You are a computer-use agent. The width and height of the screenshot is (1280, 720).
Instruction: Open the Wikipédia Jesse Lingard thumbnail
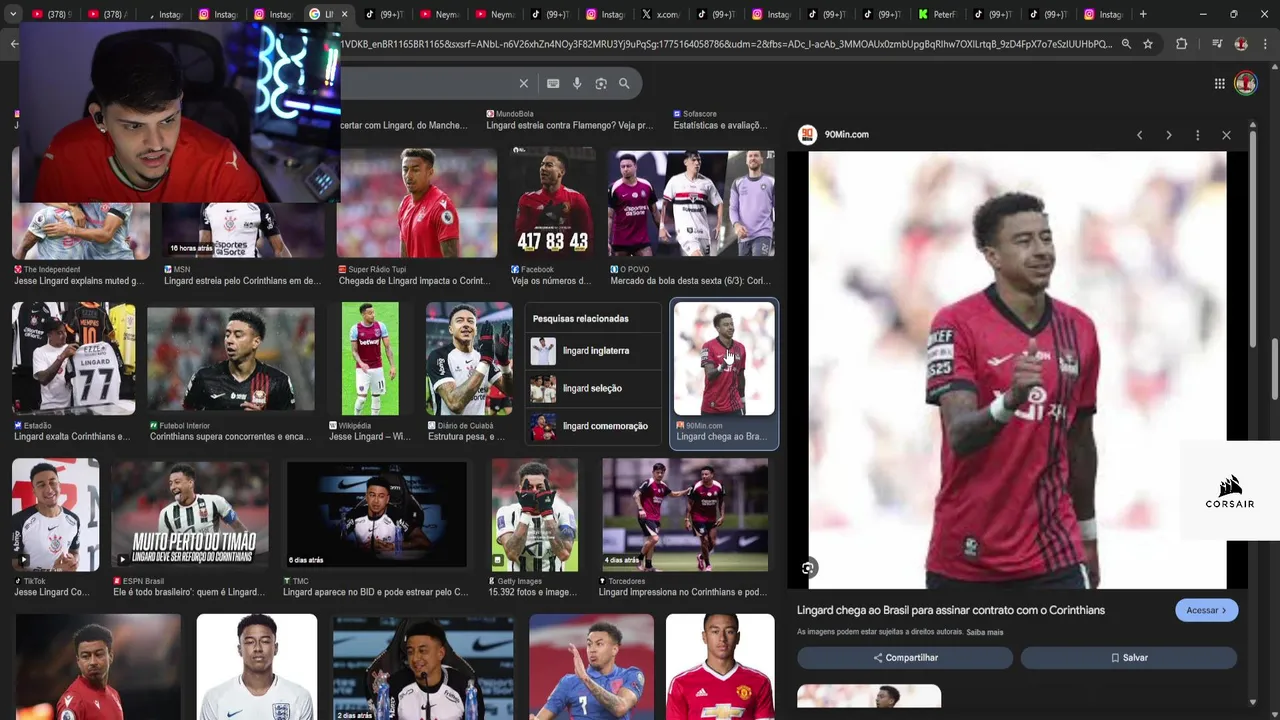coord(370,358)
